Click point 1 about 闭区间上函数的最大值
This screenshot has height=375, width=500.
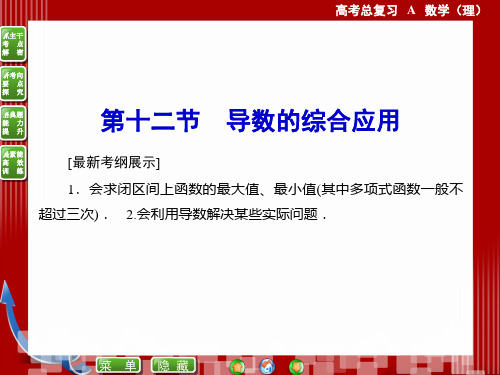tap(266, 189)
